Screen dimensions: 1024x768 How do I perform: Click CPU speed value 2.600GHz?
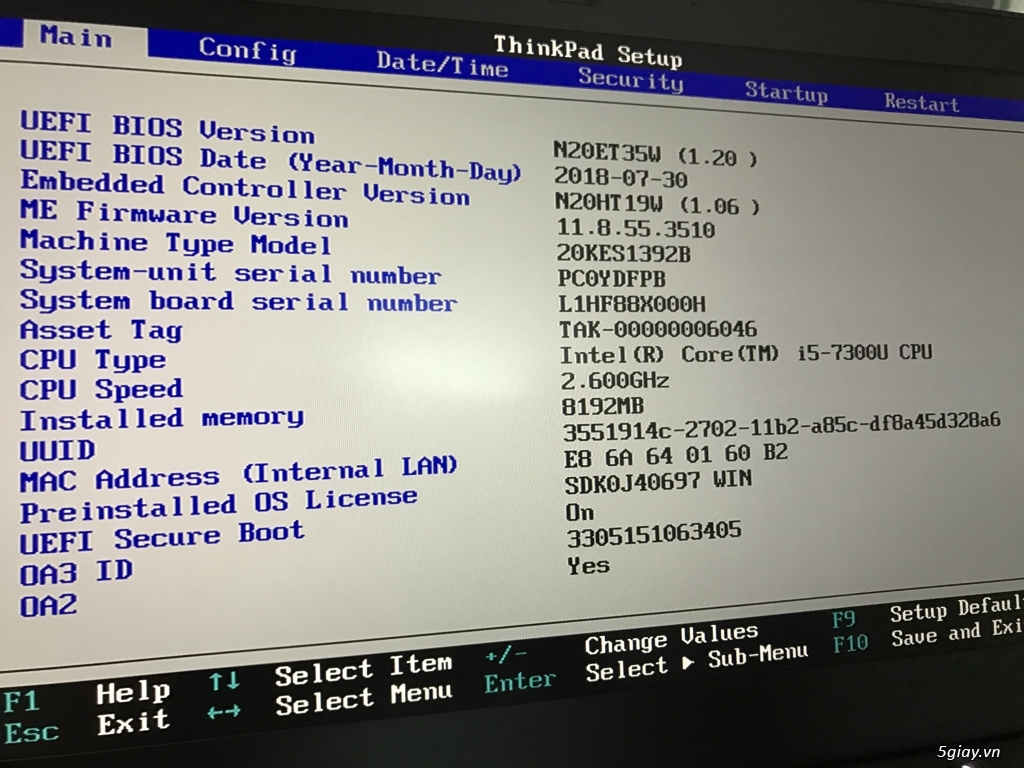(615, 379)
